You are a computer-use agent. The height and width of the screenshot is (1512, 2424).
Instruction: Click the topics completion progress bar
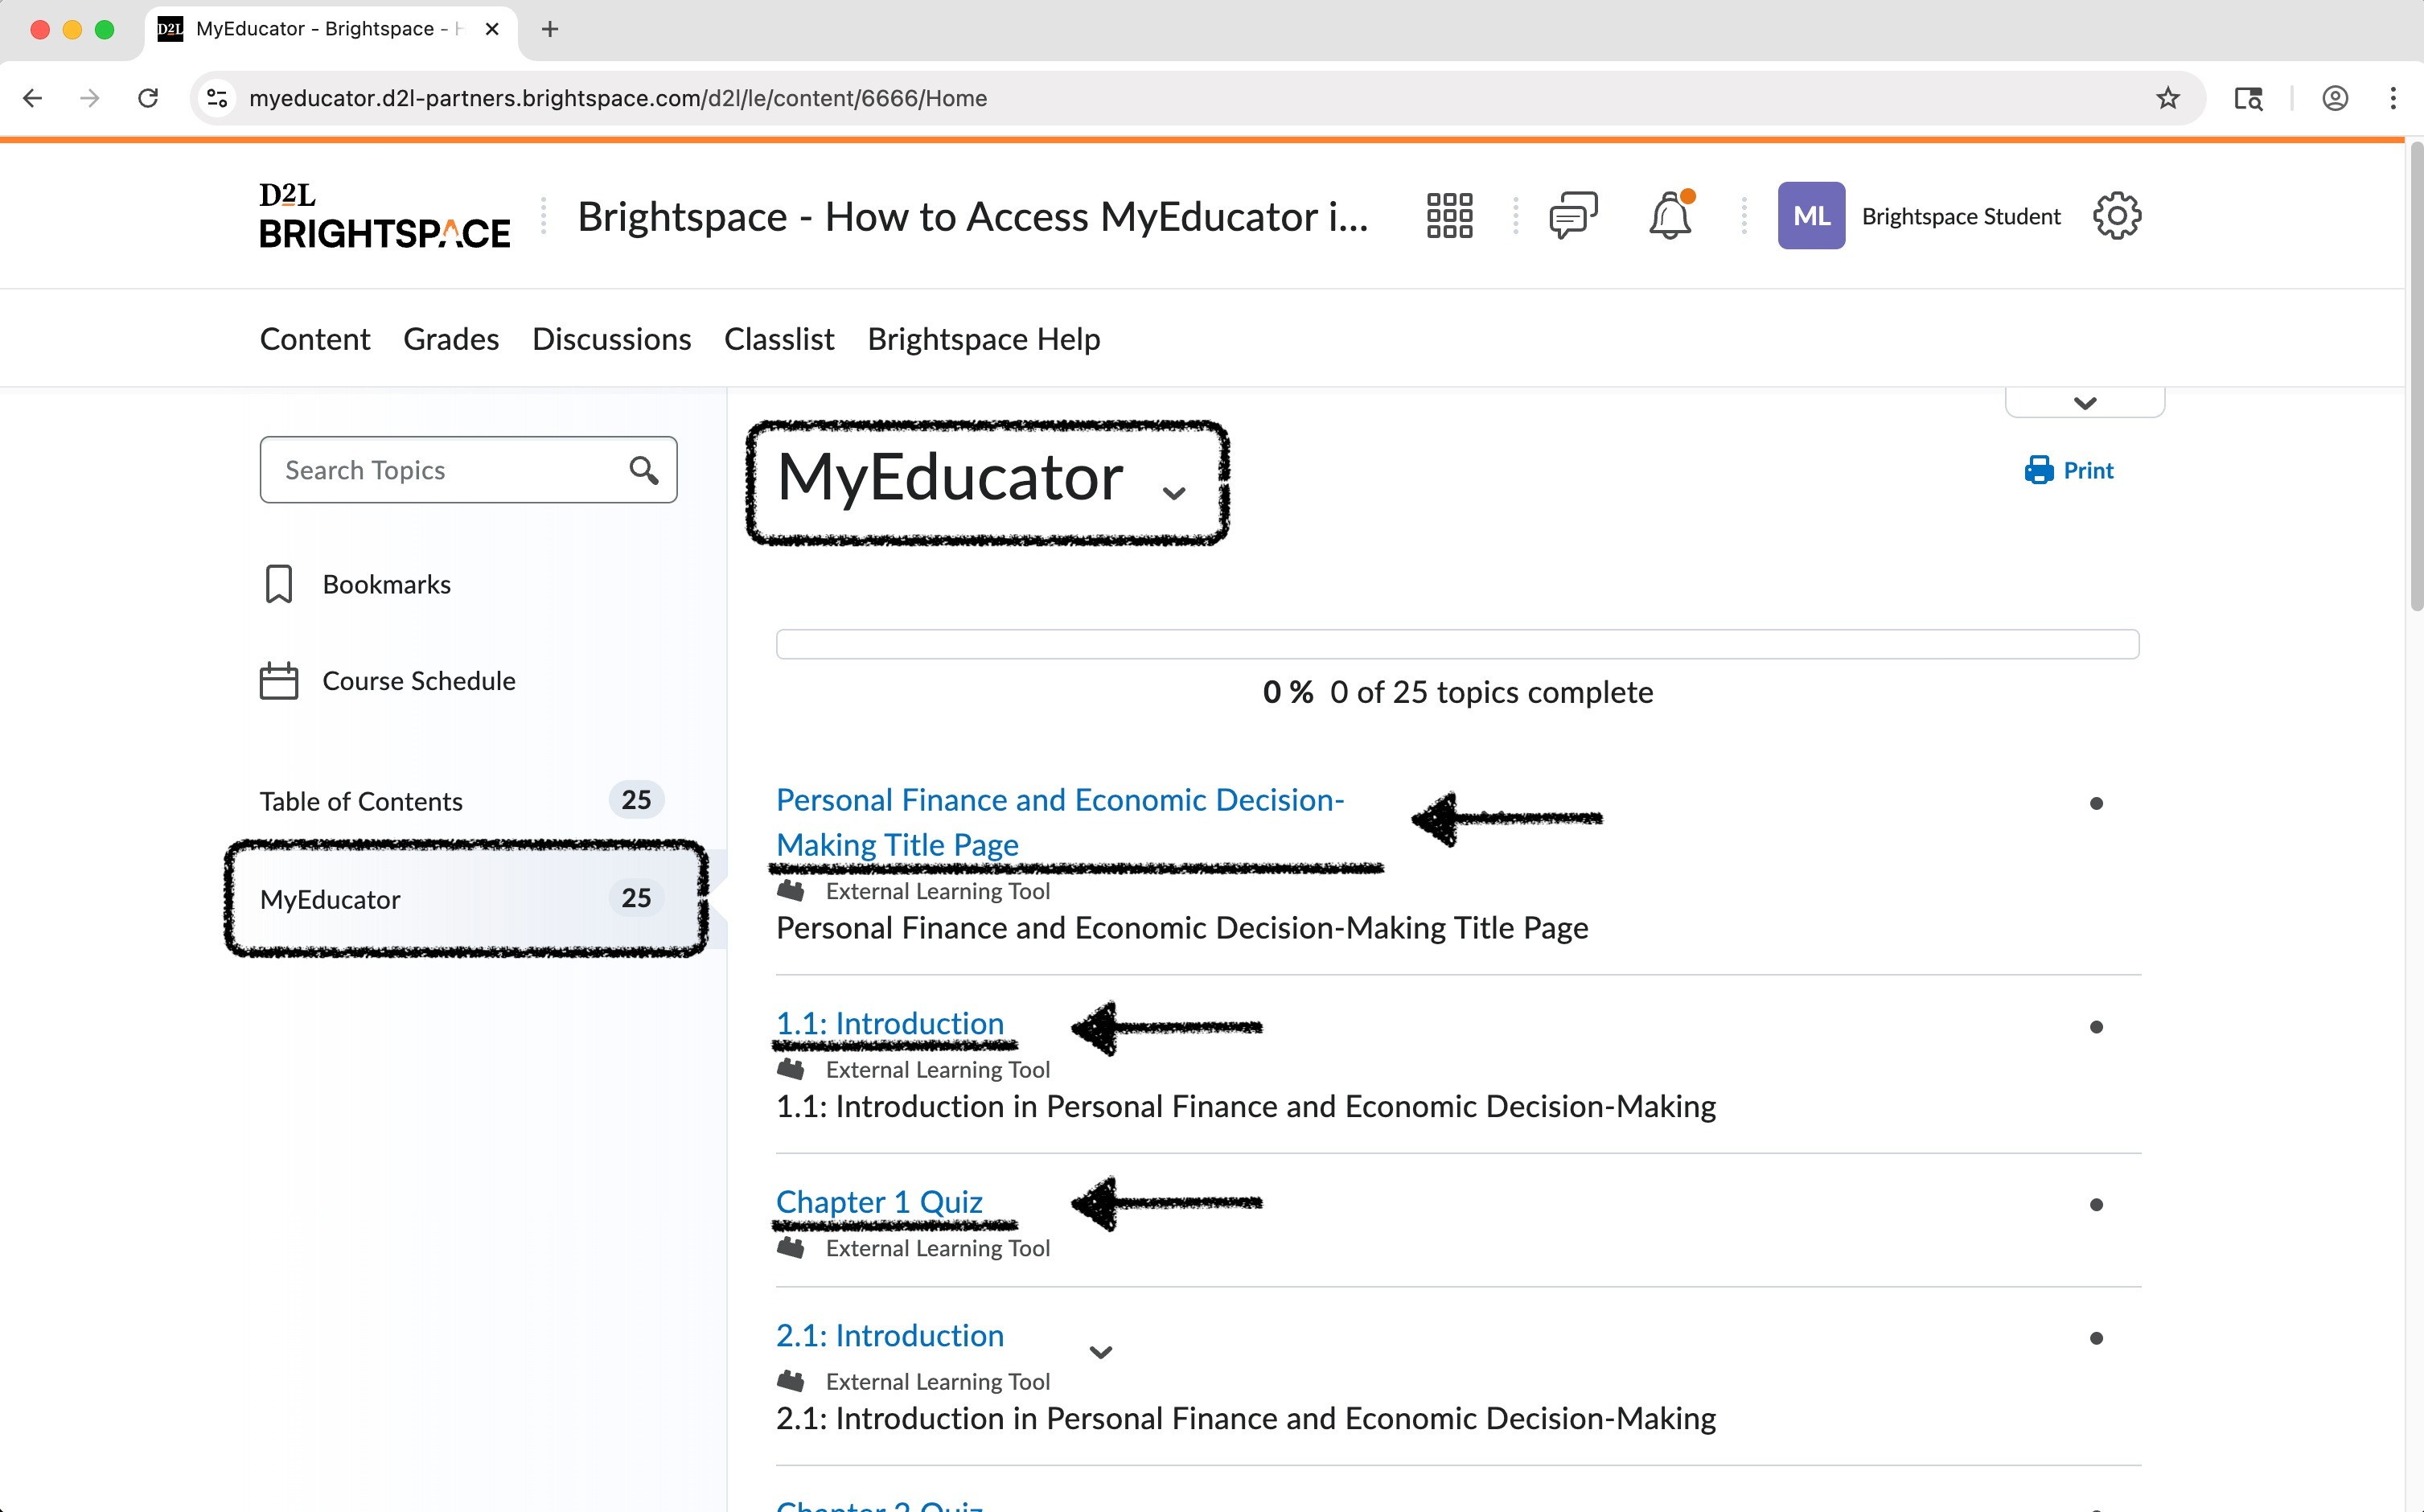point(1457,644)
